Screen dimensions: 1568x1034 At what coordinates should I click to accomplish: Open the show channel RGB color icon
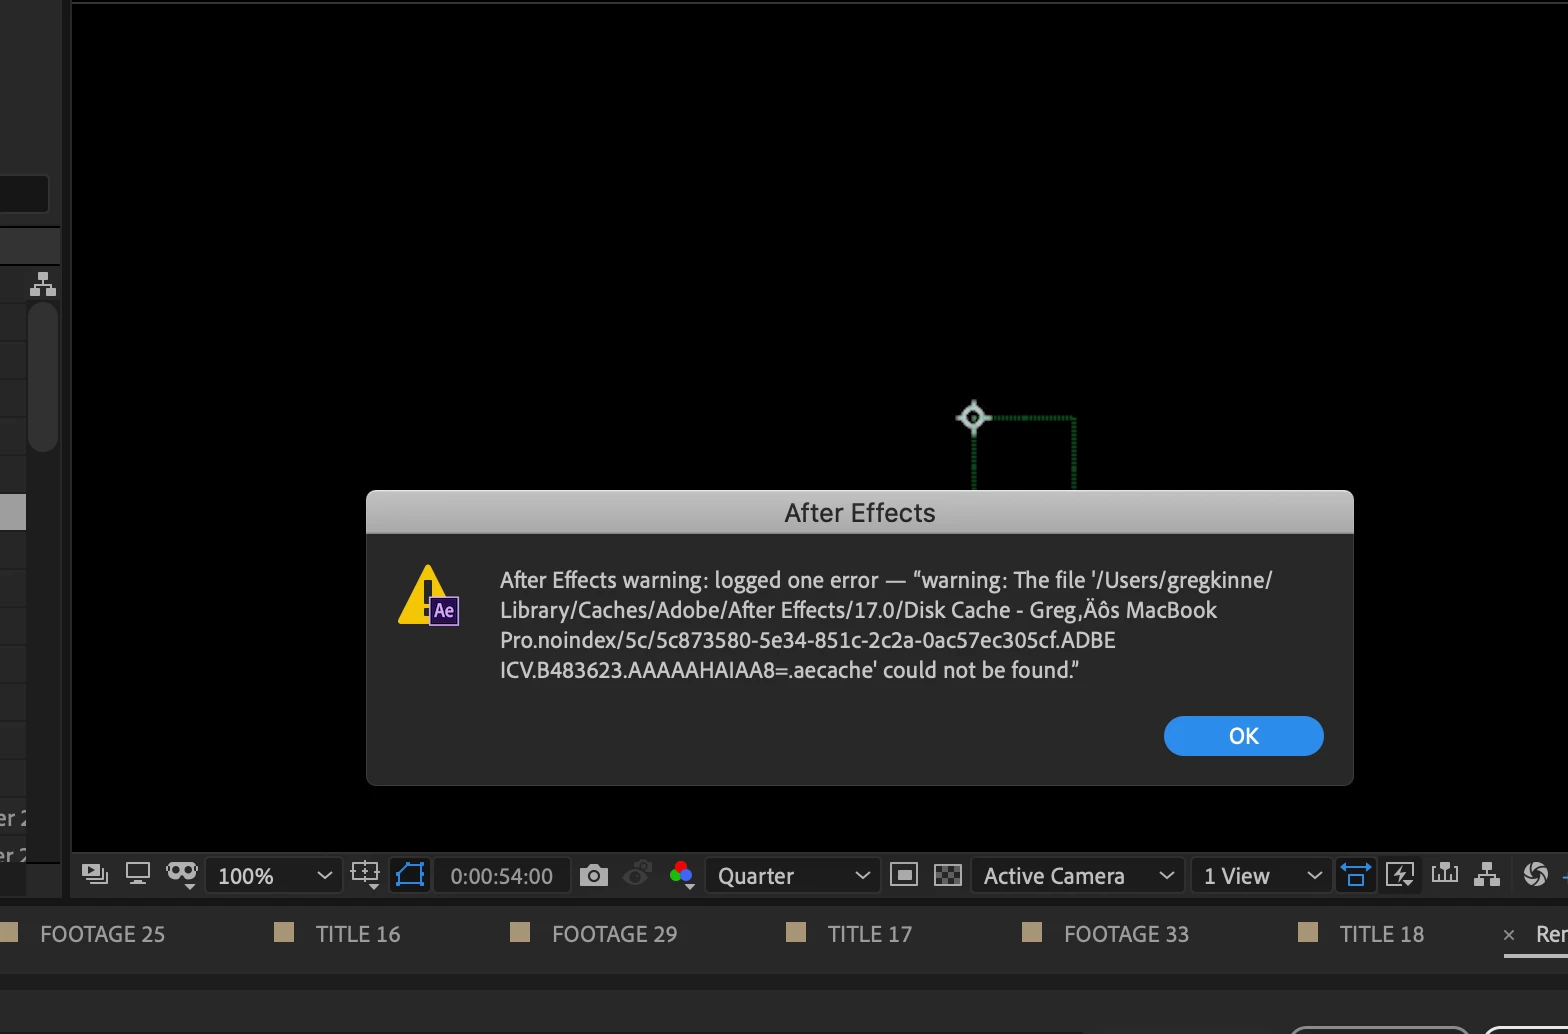tap(682, 875)
